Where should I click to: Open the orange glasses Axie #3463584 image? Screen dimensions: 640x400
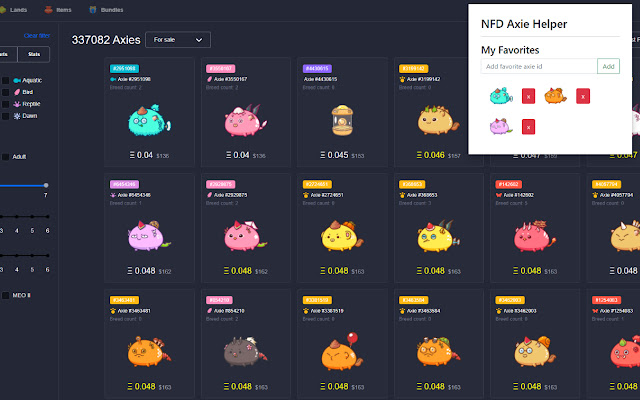click(438, 351)
